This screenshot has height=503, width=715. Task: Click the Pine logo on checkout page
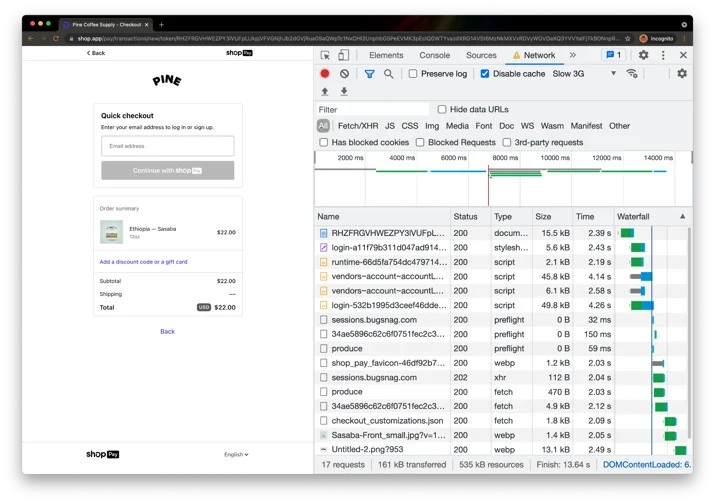[x=167, y=80]
